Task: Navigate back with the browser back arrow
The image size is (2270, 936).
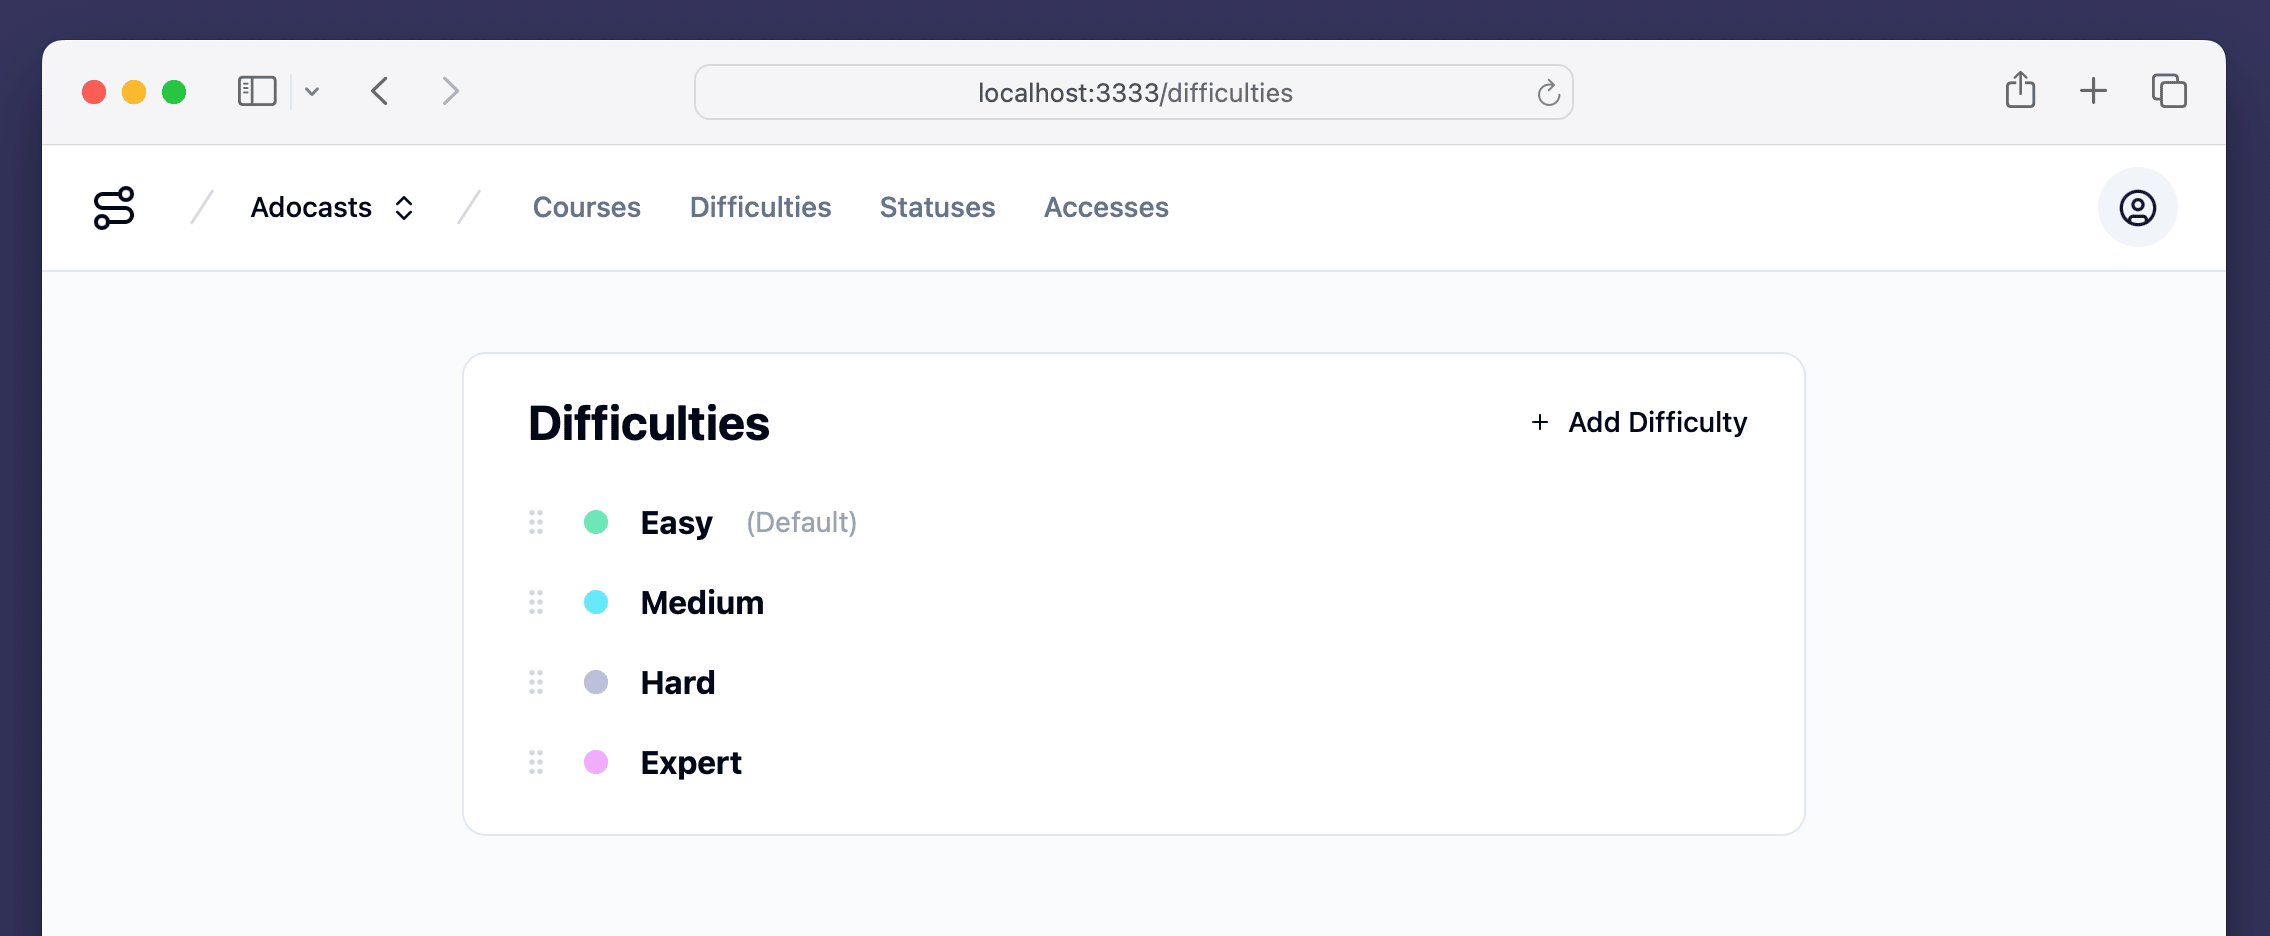Action: pos(380,91)
